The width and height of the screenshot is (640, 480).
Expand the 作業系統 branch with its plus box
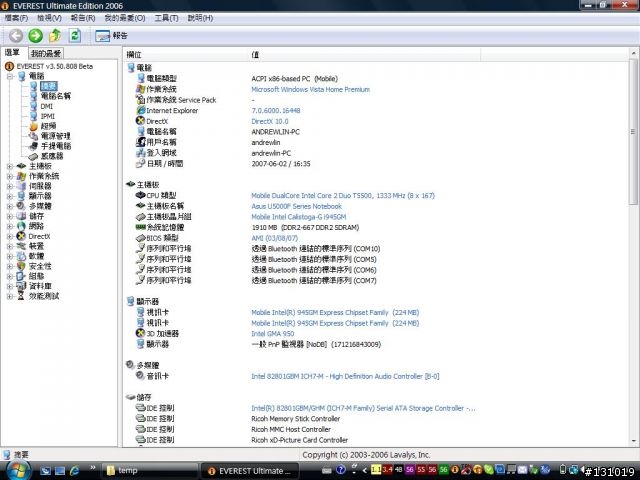coord(10,176)
